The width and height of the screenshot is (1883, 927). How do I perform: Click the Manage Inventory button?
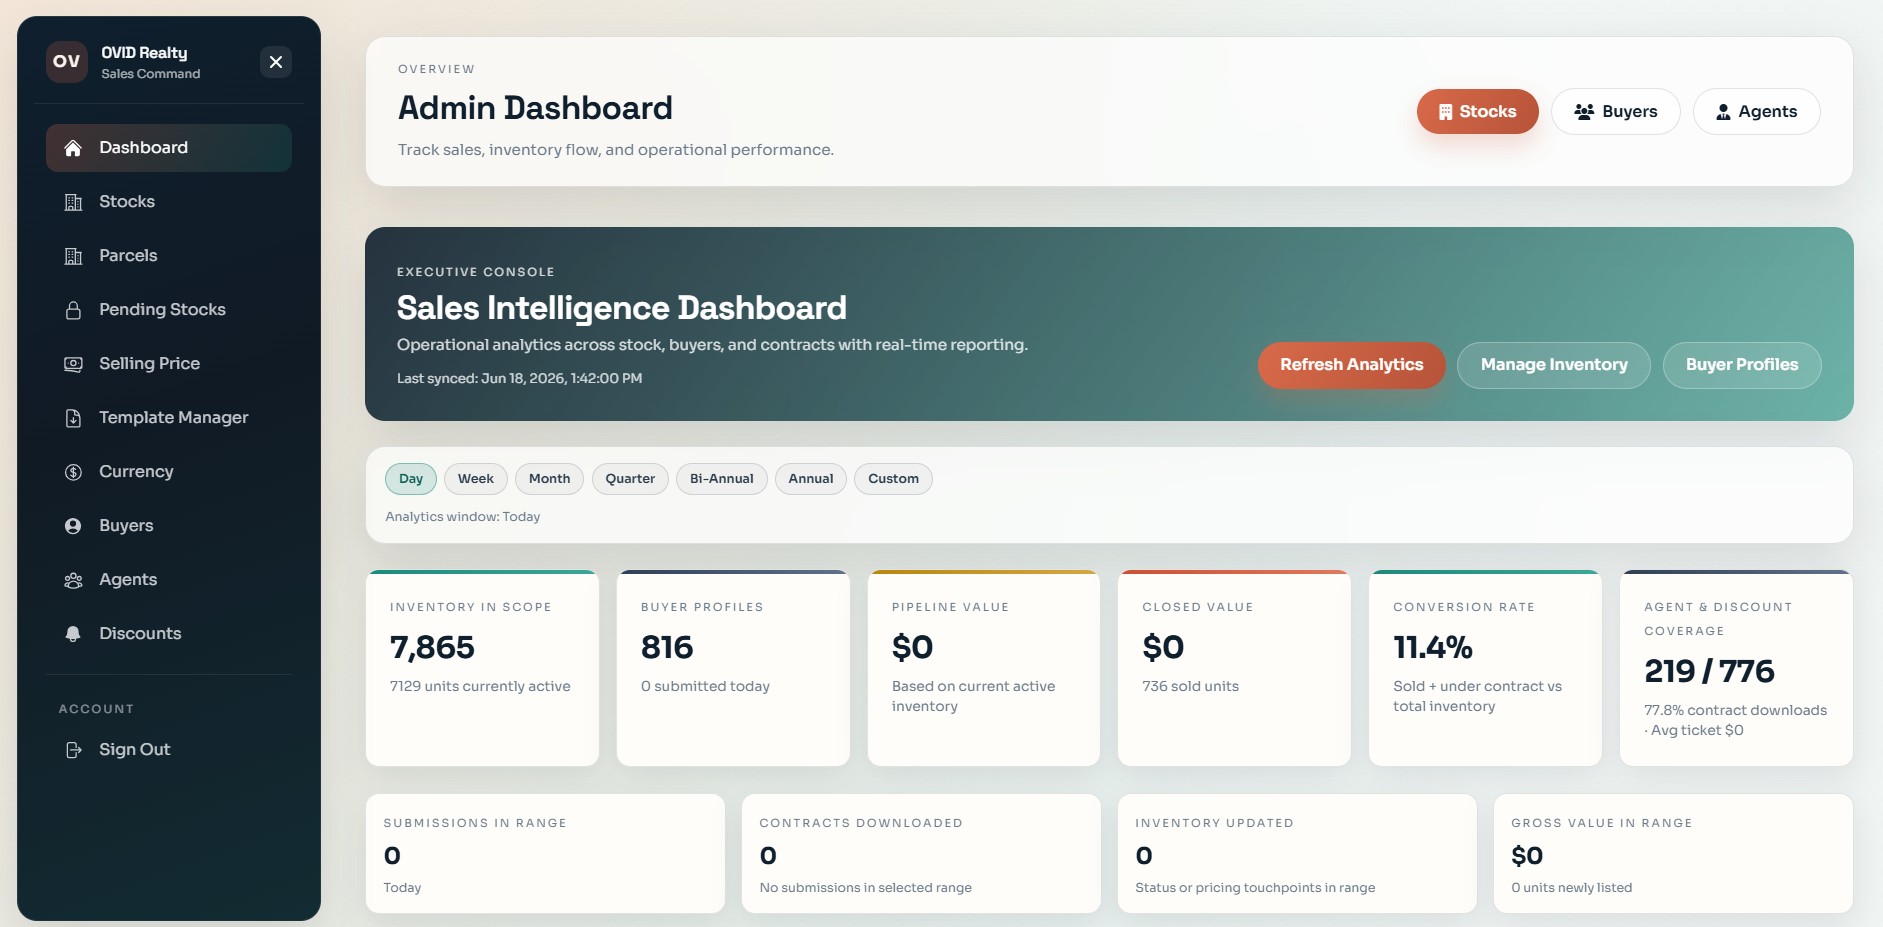pyautogui.click(x=1553, y=365)
